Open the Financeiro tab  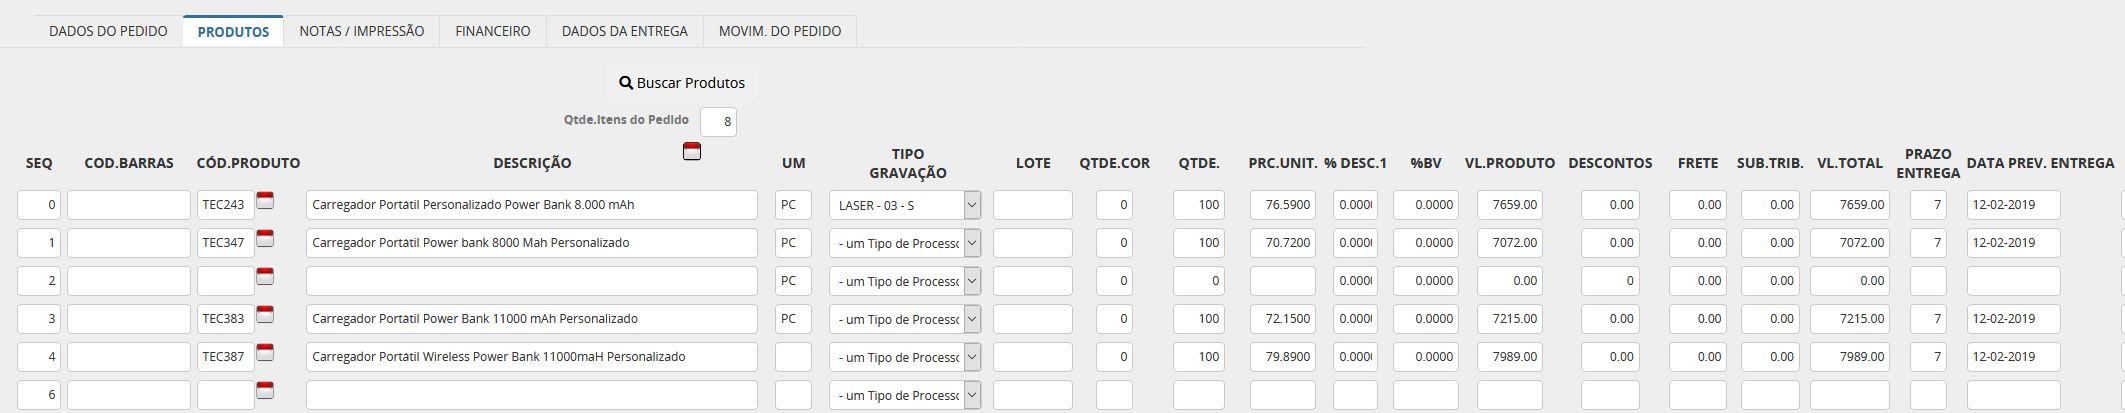tap(493, 31)
